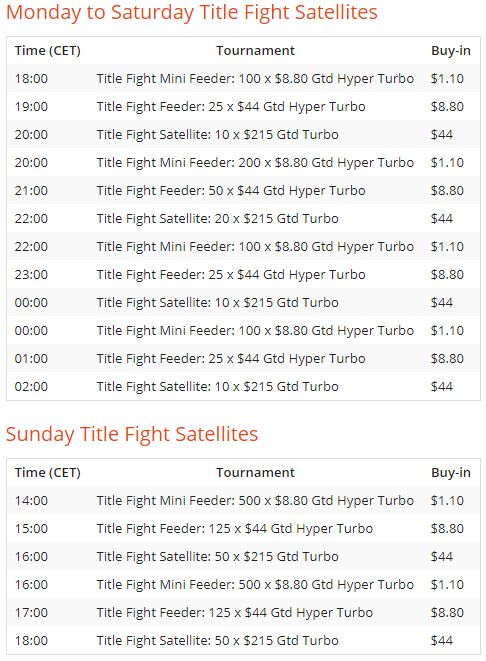Select the 14:00 Mini Feeder 500 x $8.80 row
Viewport: 486px width, 661px height.
(243, 500)
